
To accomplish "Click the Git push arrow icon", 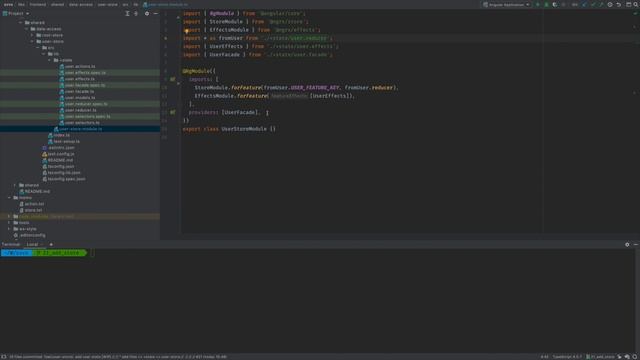I will point(601,4).
